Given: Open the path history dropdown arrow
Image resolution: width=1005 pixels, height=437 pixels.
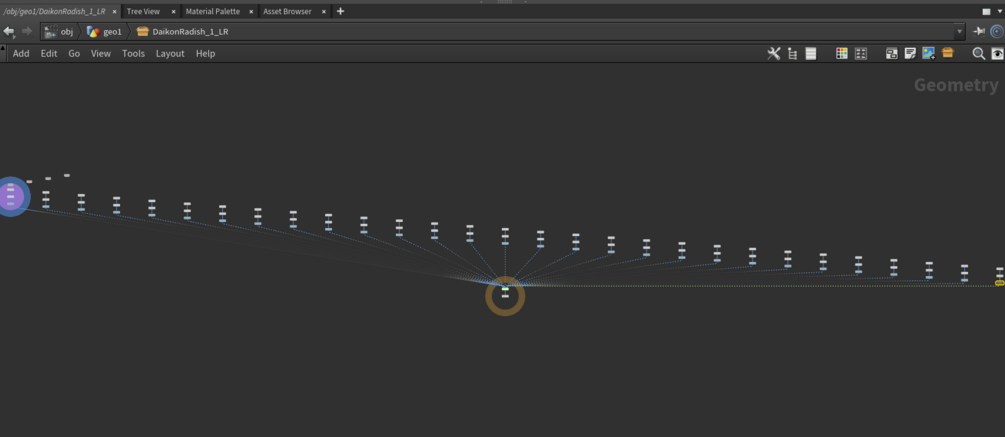Looking at the screenshot, I should pyautogui.click(x=959, y=31).
